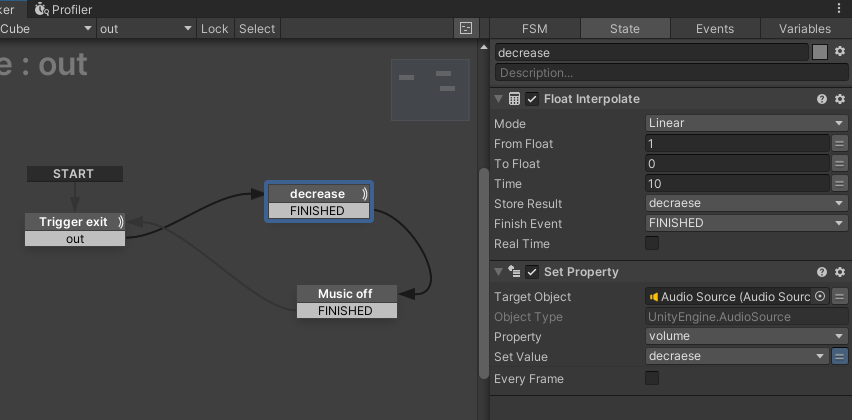This screenshot has width=852, height=420.
Task: Open the Mode dropdown showing Linear
Action: coord(747,123)
